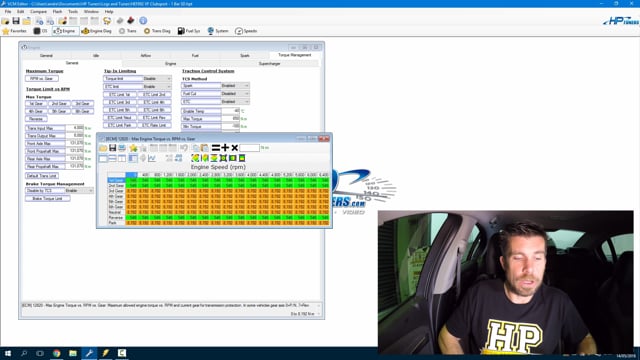Viewport: 640px width, 360px height.
Task: Open the Torque limit dropdown
Action: [157, 79]
